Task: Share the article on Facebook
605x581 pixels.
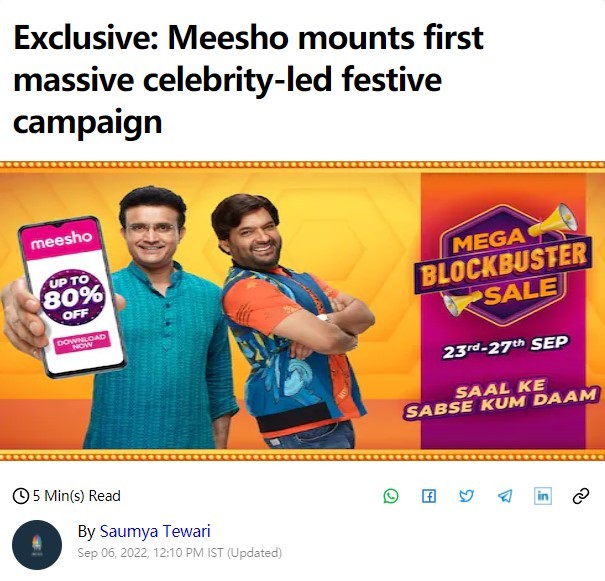Action: [428, 496]
